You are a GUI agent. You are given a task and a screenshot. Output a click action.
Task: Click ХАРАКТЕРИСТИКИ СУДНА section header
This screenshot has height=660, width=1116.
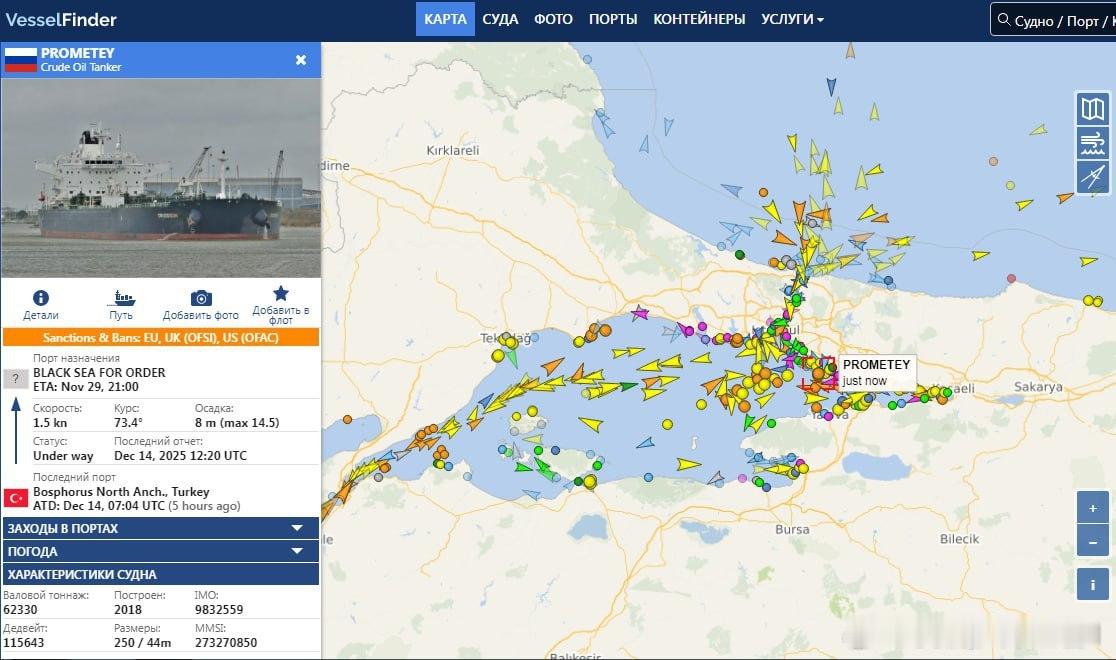(x=161, y=575)
